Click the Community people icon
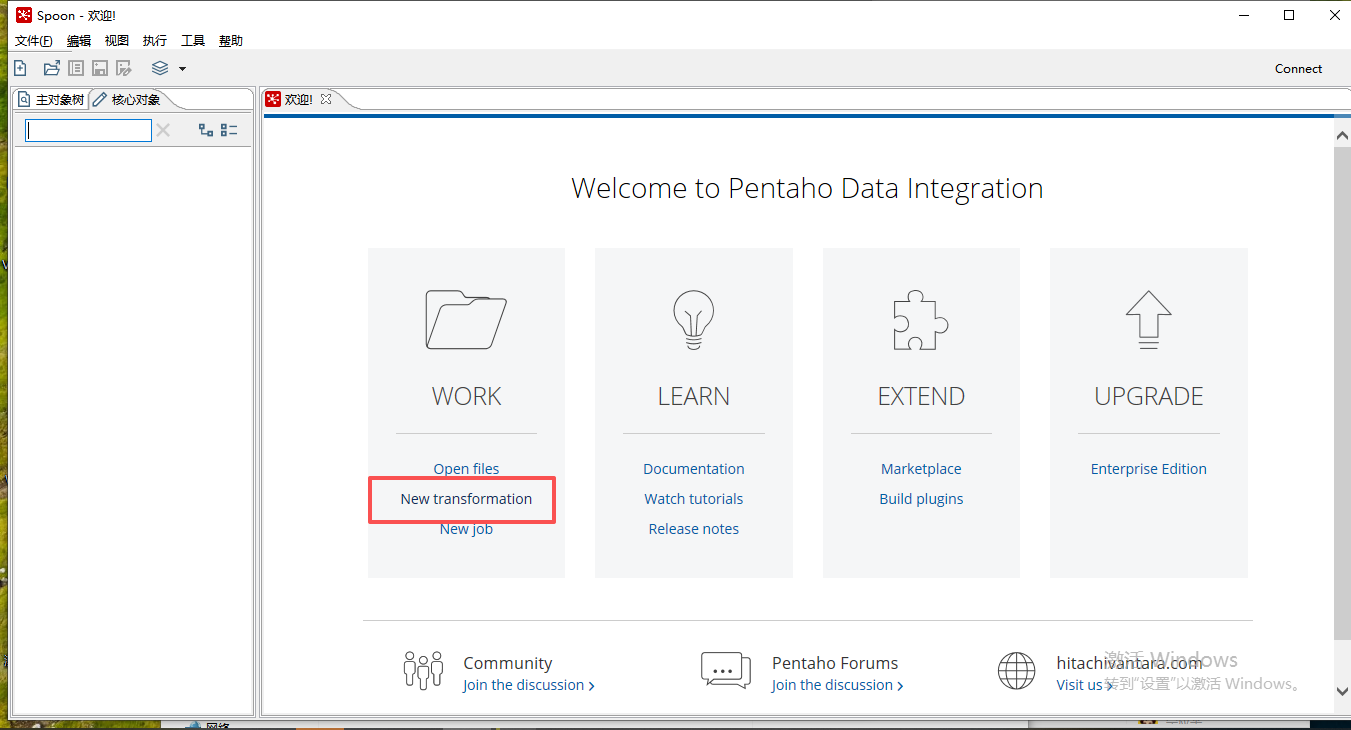This screenshot has height=730, width=1351. 423,670
